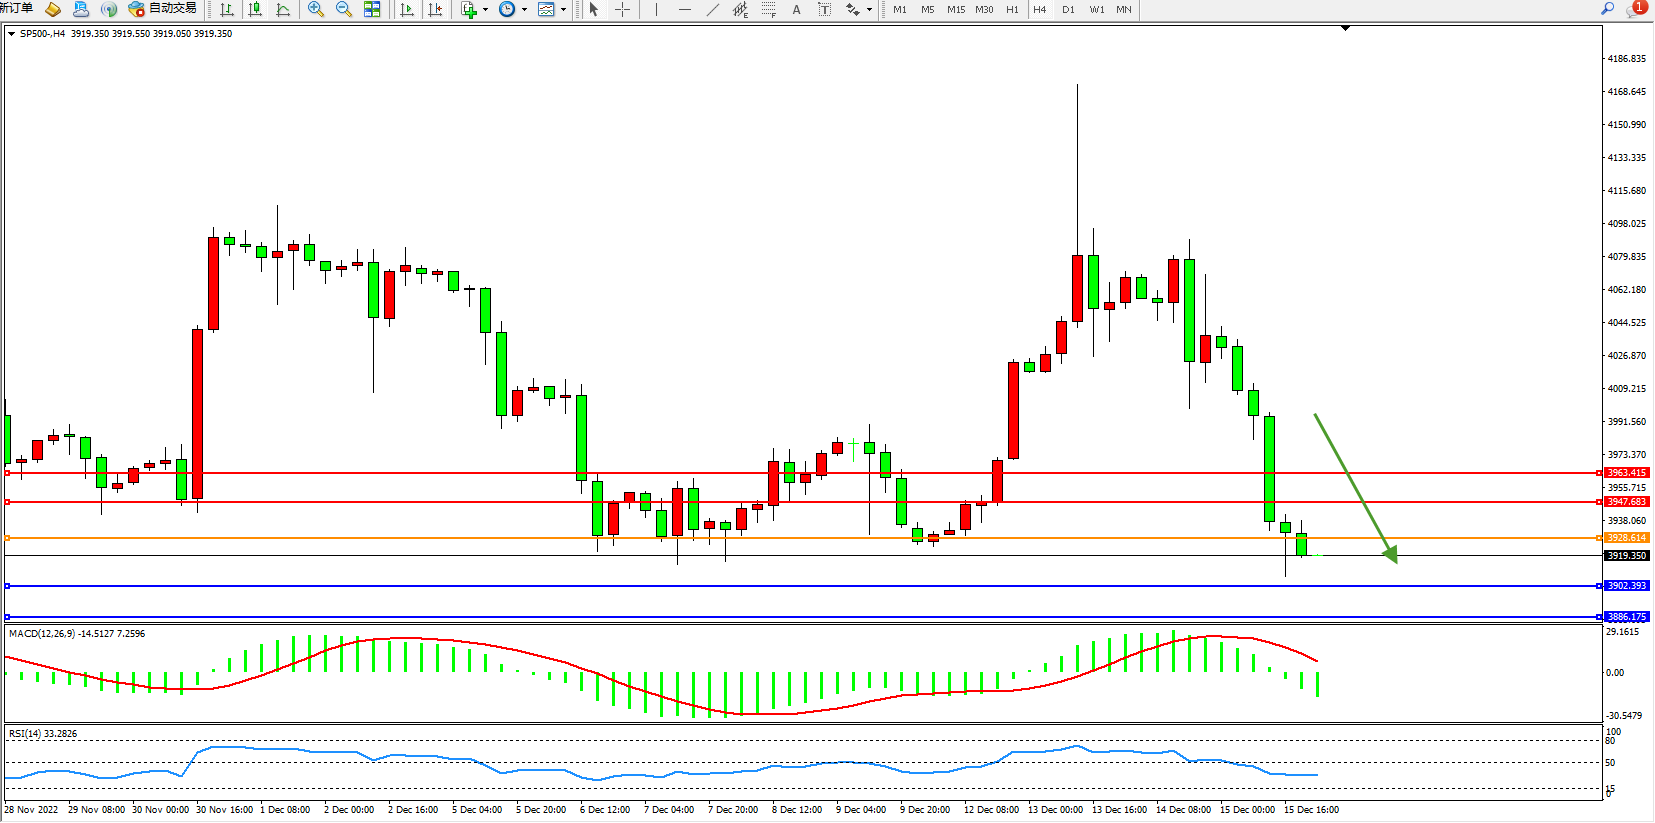Zoom out of the chart
Viewport: 1655px width, 823px height.
pyautogui.click(x=344, y=9)
